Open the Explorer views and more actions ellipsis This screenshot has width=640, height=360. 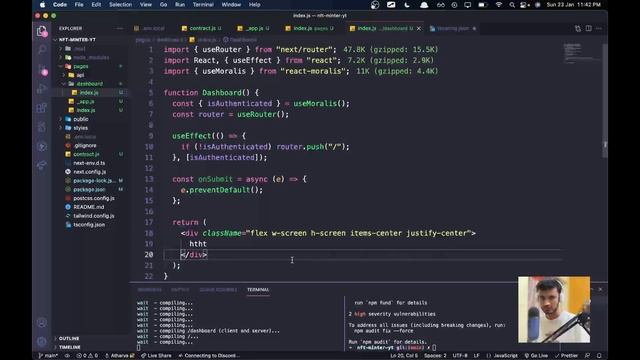(x=120, y=29)
